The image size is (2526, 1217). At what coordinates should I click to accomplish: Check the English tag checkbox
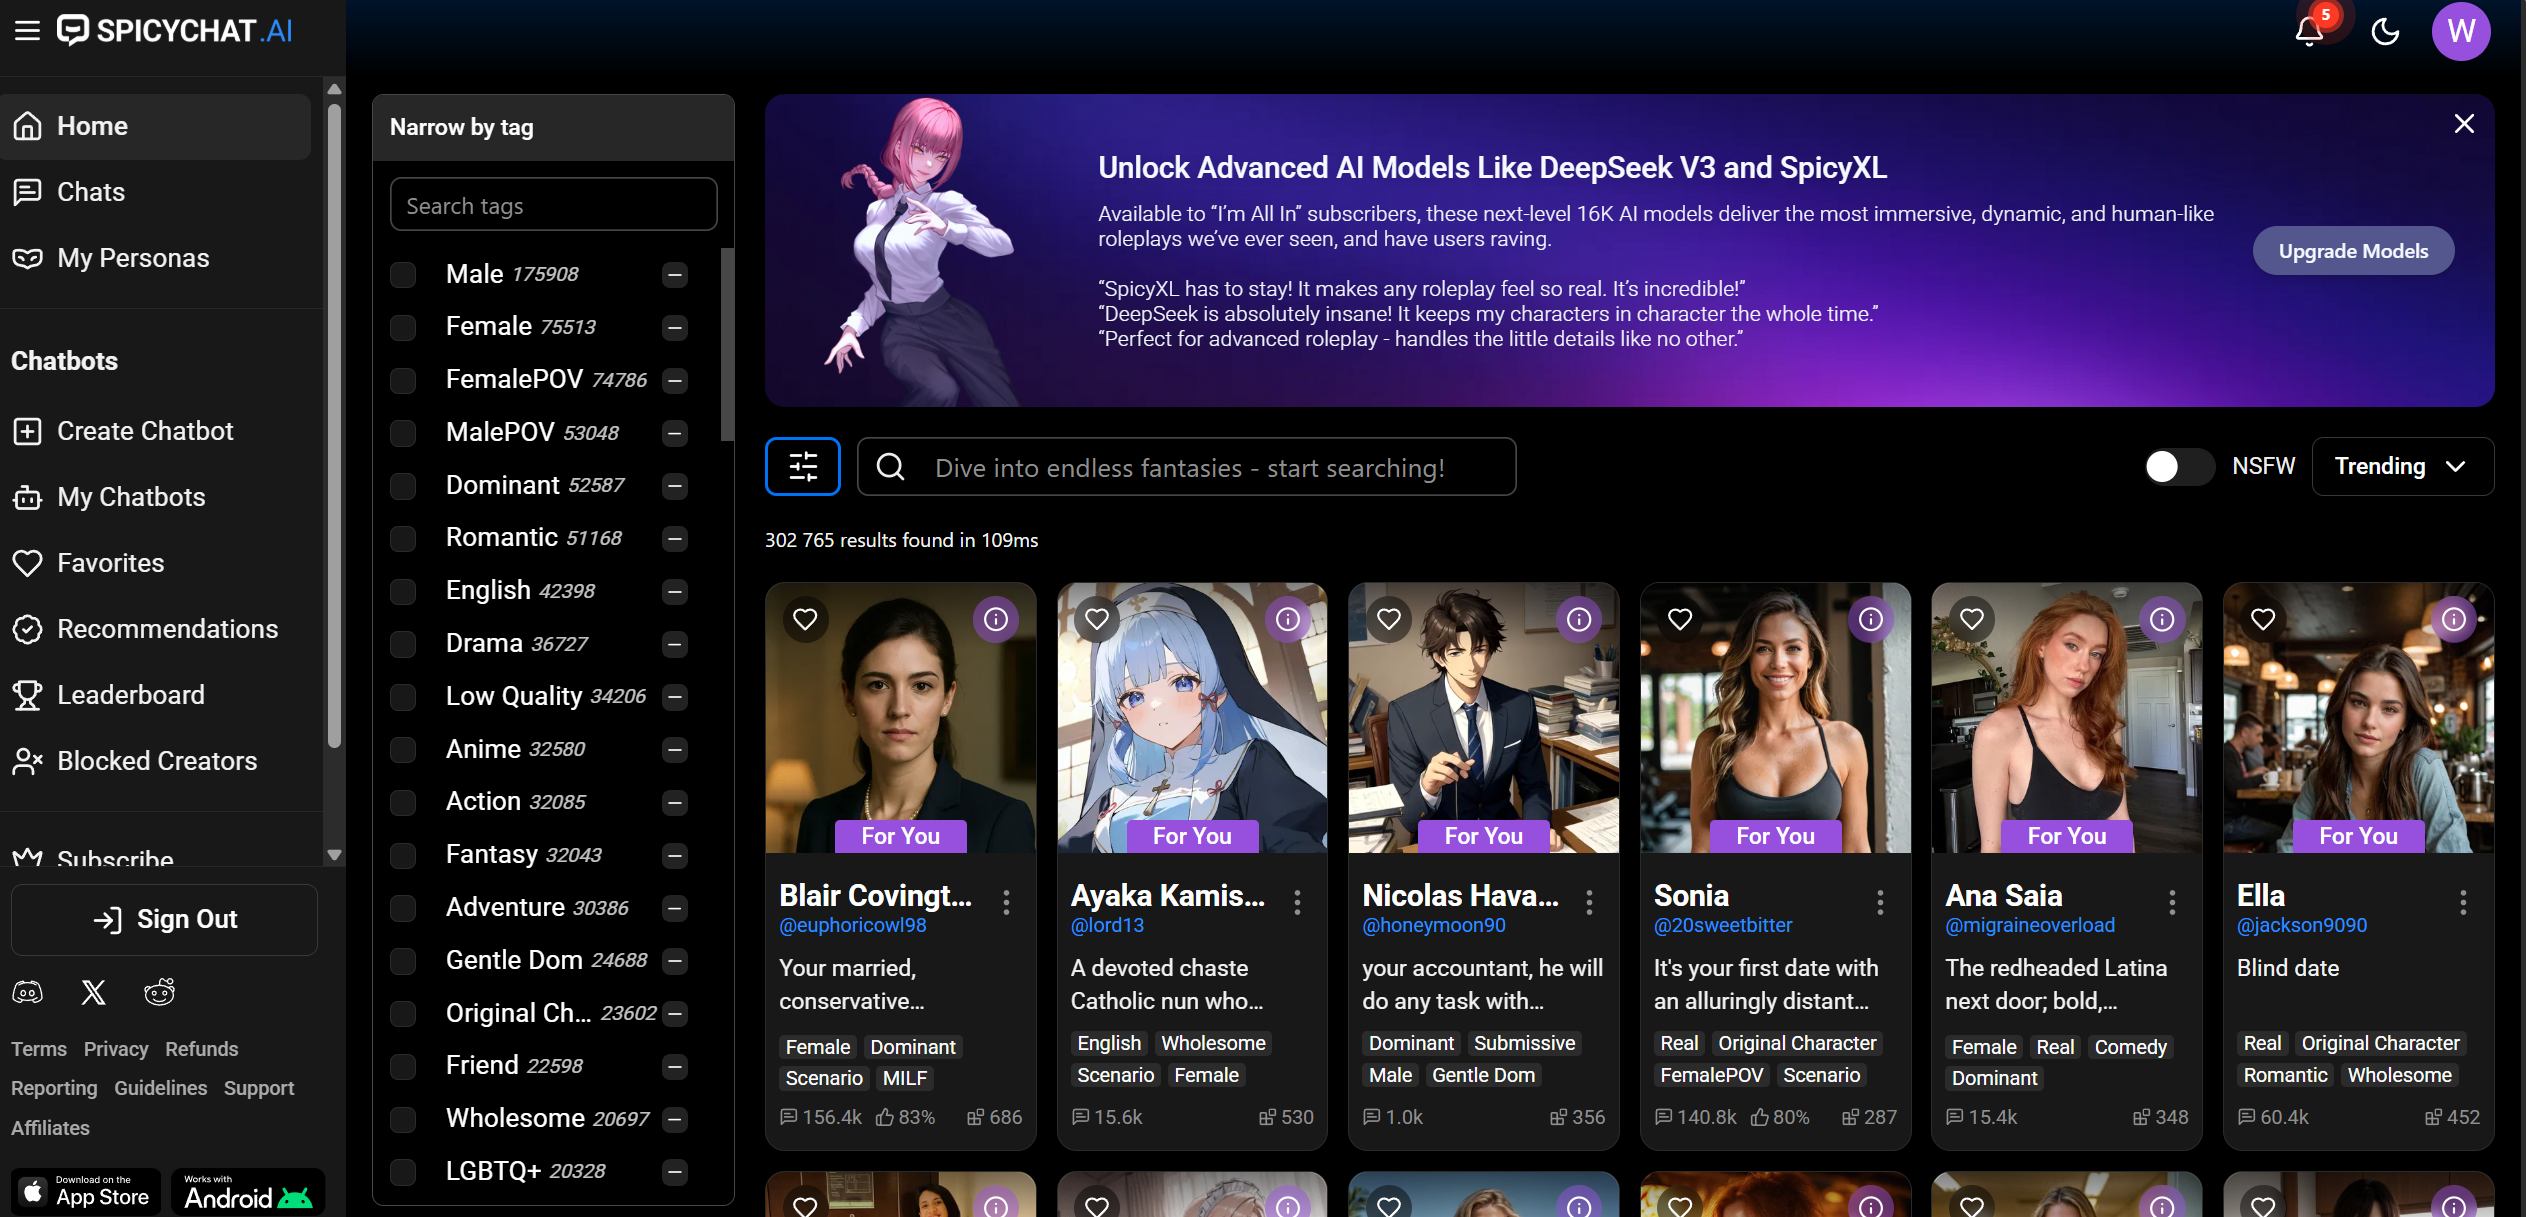tap(403, 591)
